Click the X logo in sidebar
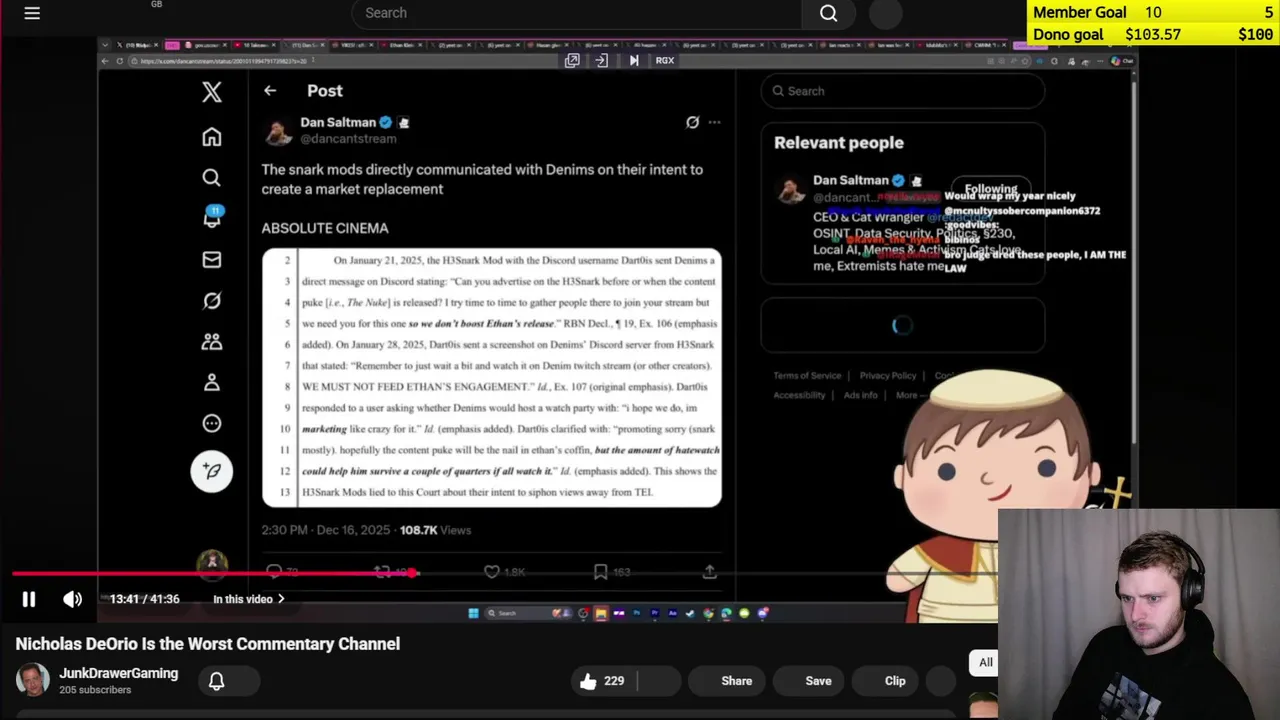This screenshot has height=720, width=1280. [211, 92]
